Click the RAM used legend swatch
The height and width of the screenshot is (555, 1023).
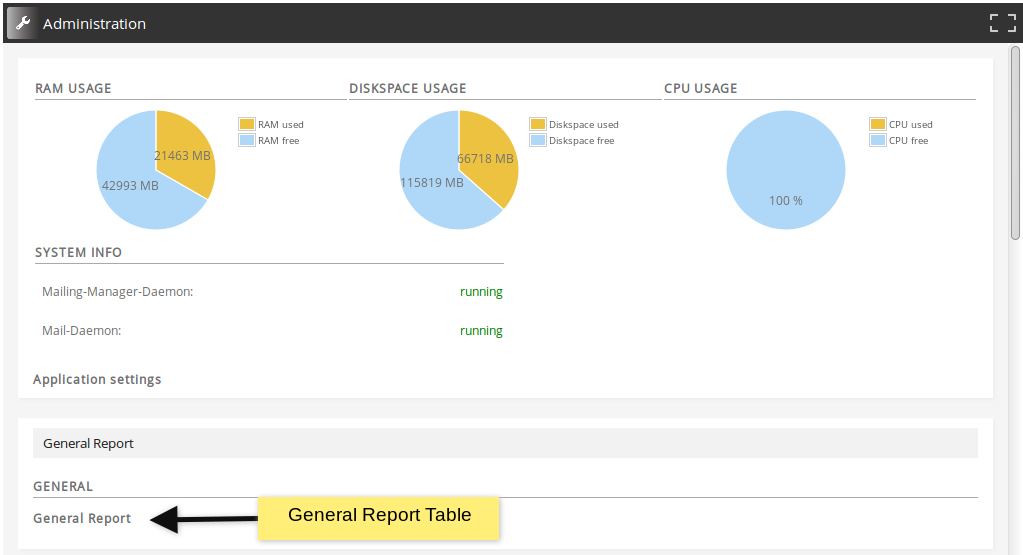247,125
